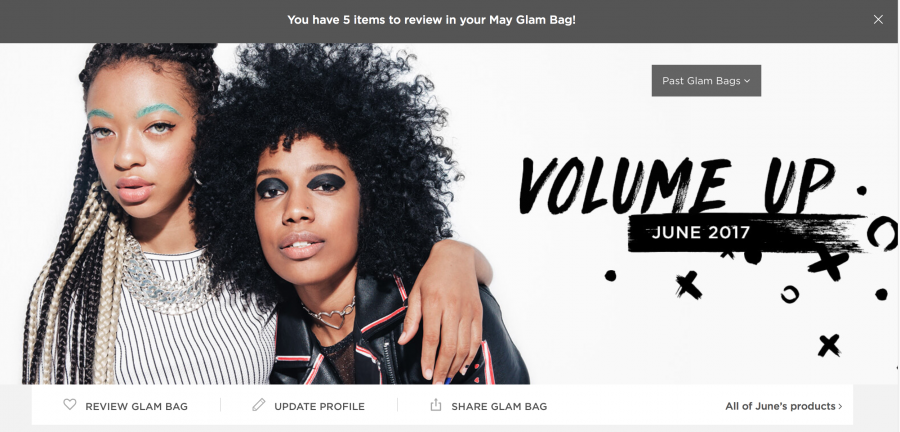This screenshot has height=432, width=900.
Task: Select the Update Profile text link
Action: click(x=319, y=406)
